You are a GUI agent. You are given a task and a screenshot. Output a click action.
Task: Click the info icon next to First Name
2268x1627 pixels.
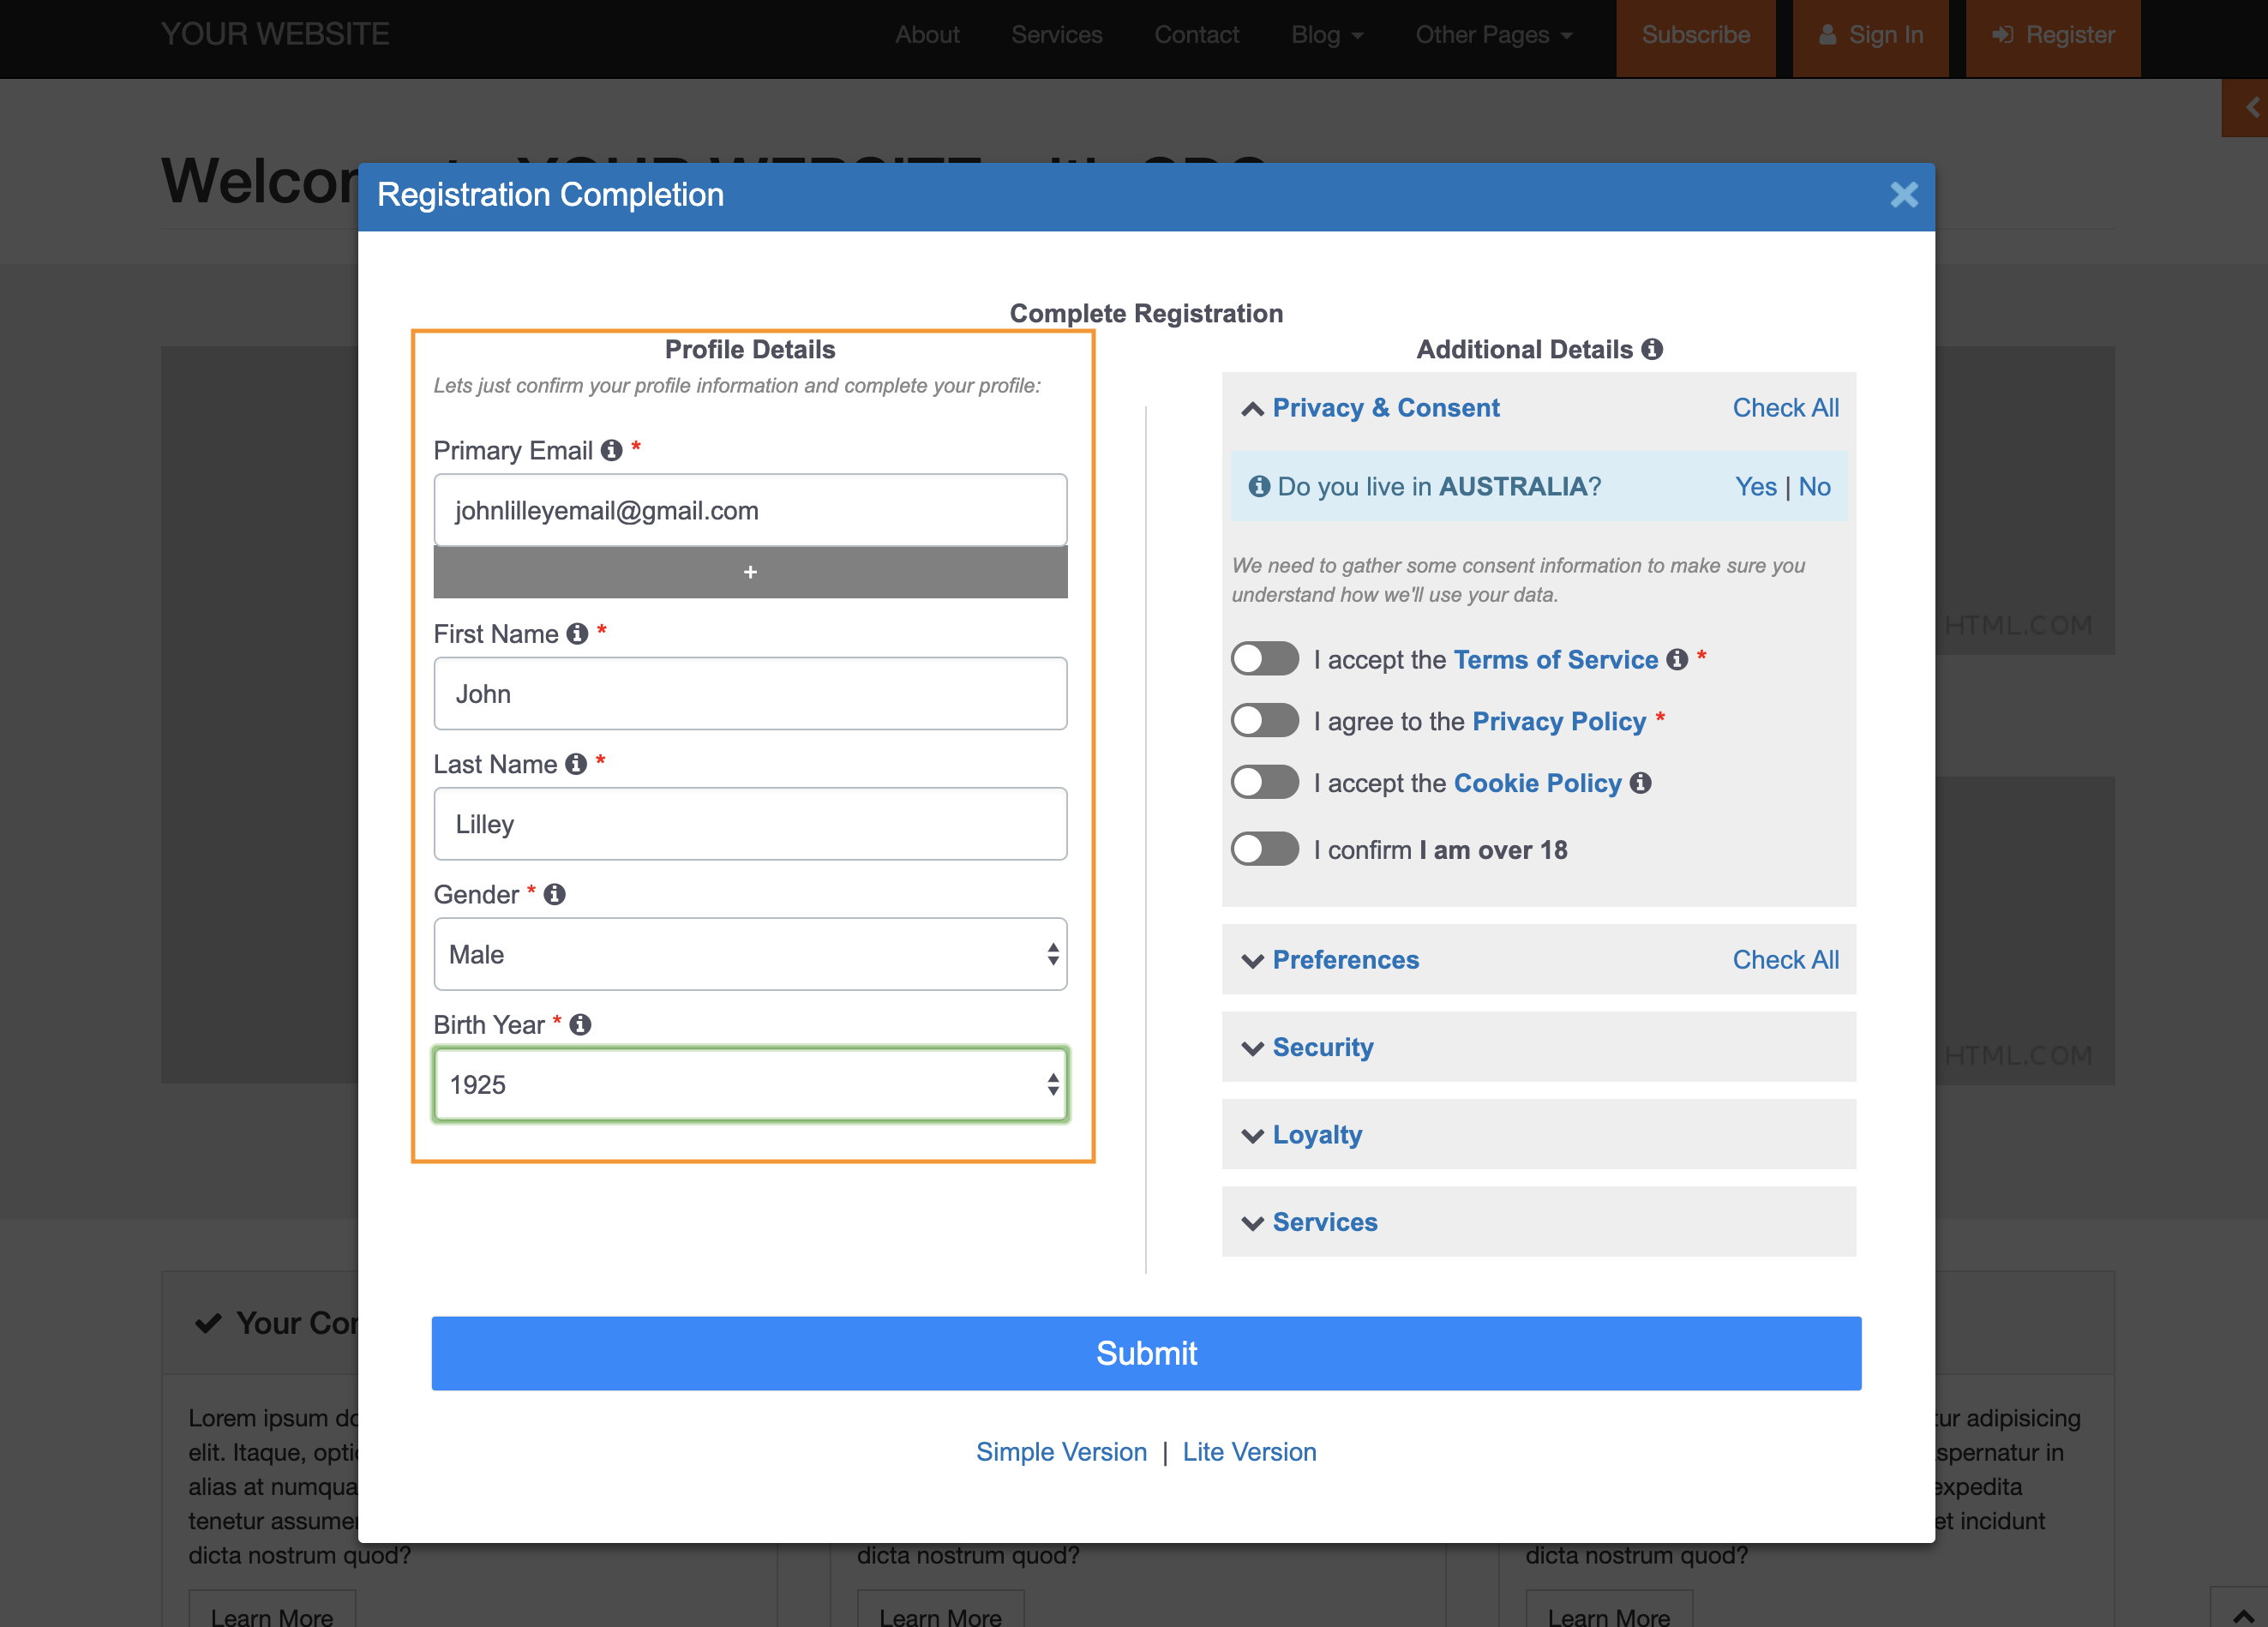[577, 634]
